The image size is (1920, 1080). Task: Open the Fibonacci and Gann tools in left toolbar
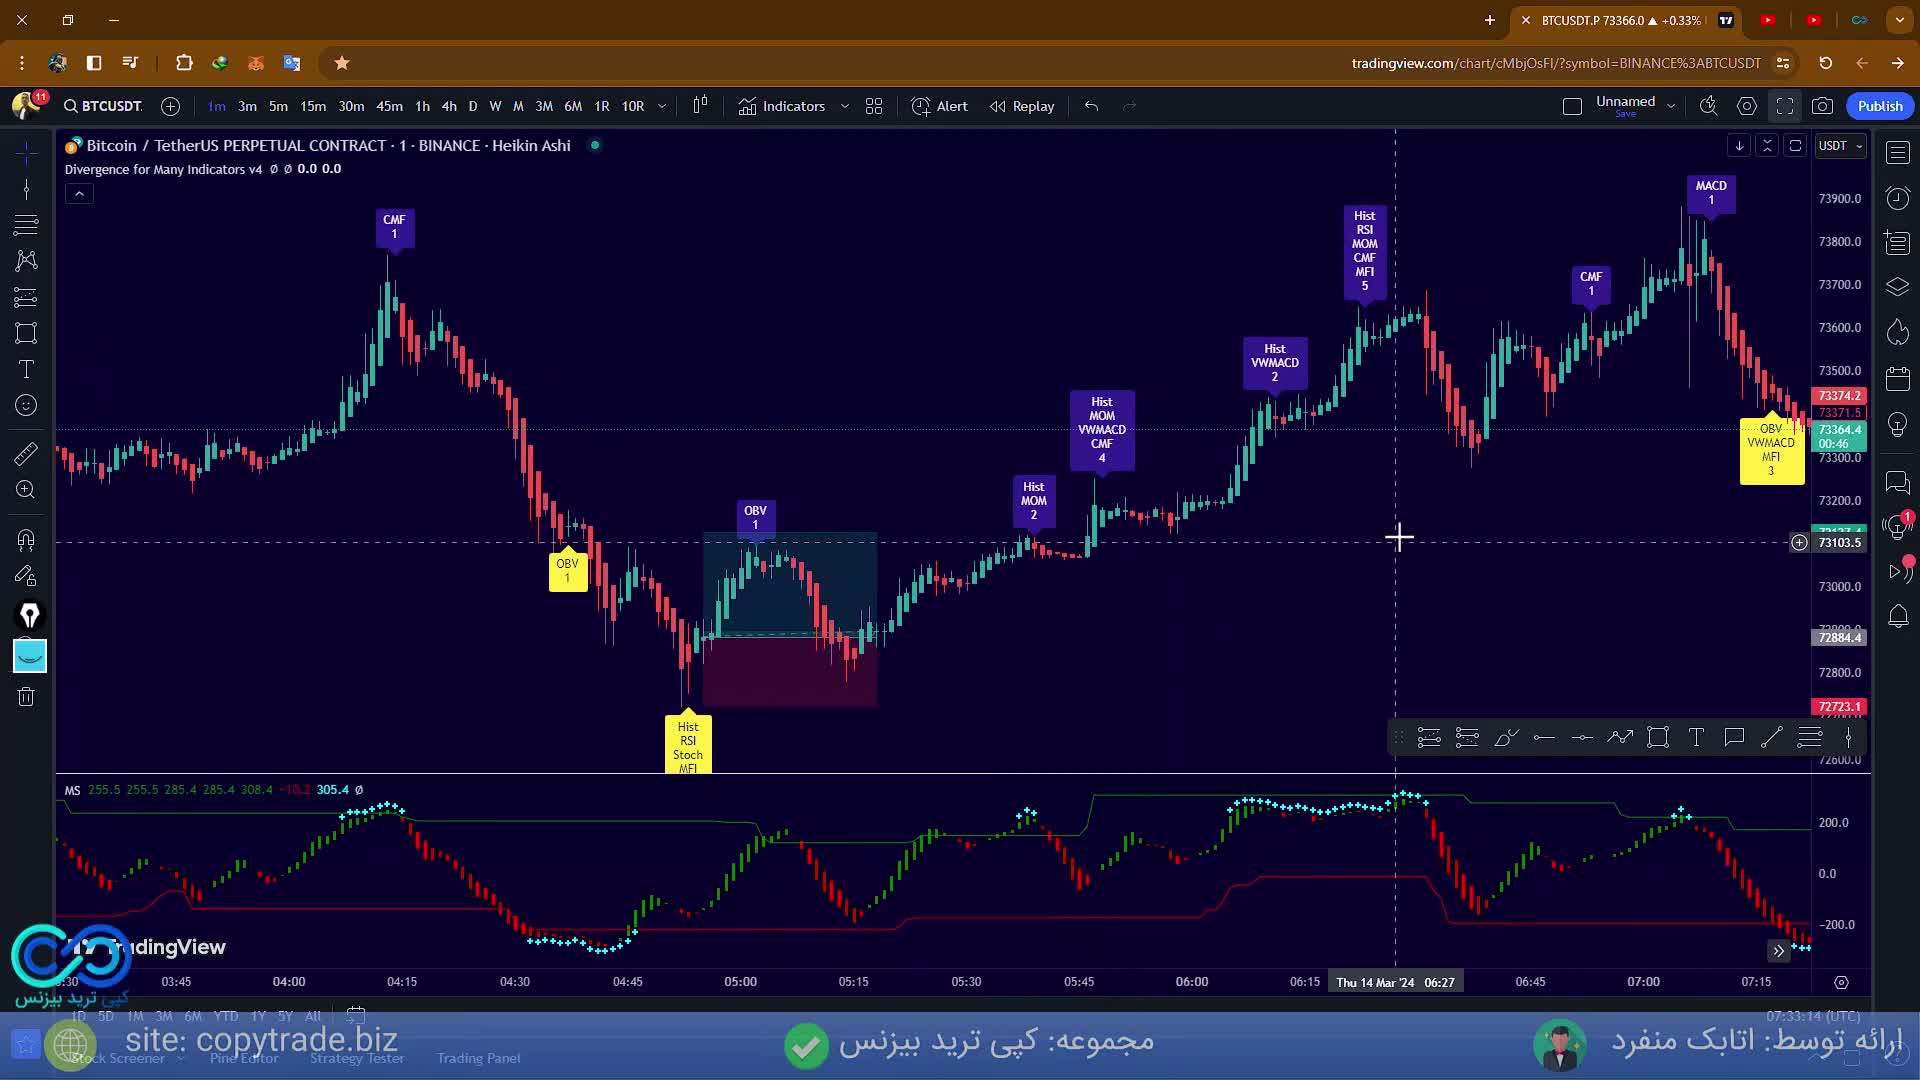pyautogui.click(x=27, y=224)
